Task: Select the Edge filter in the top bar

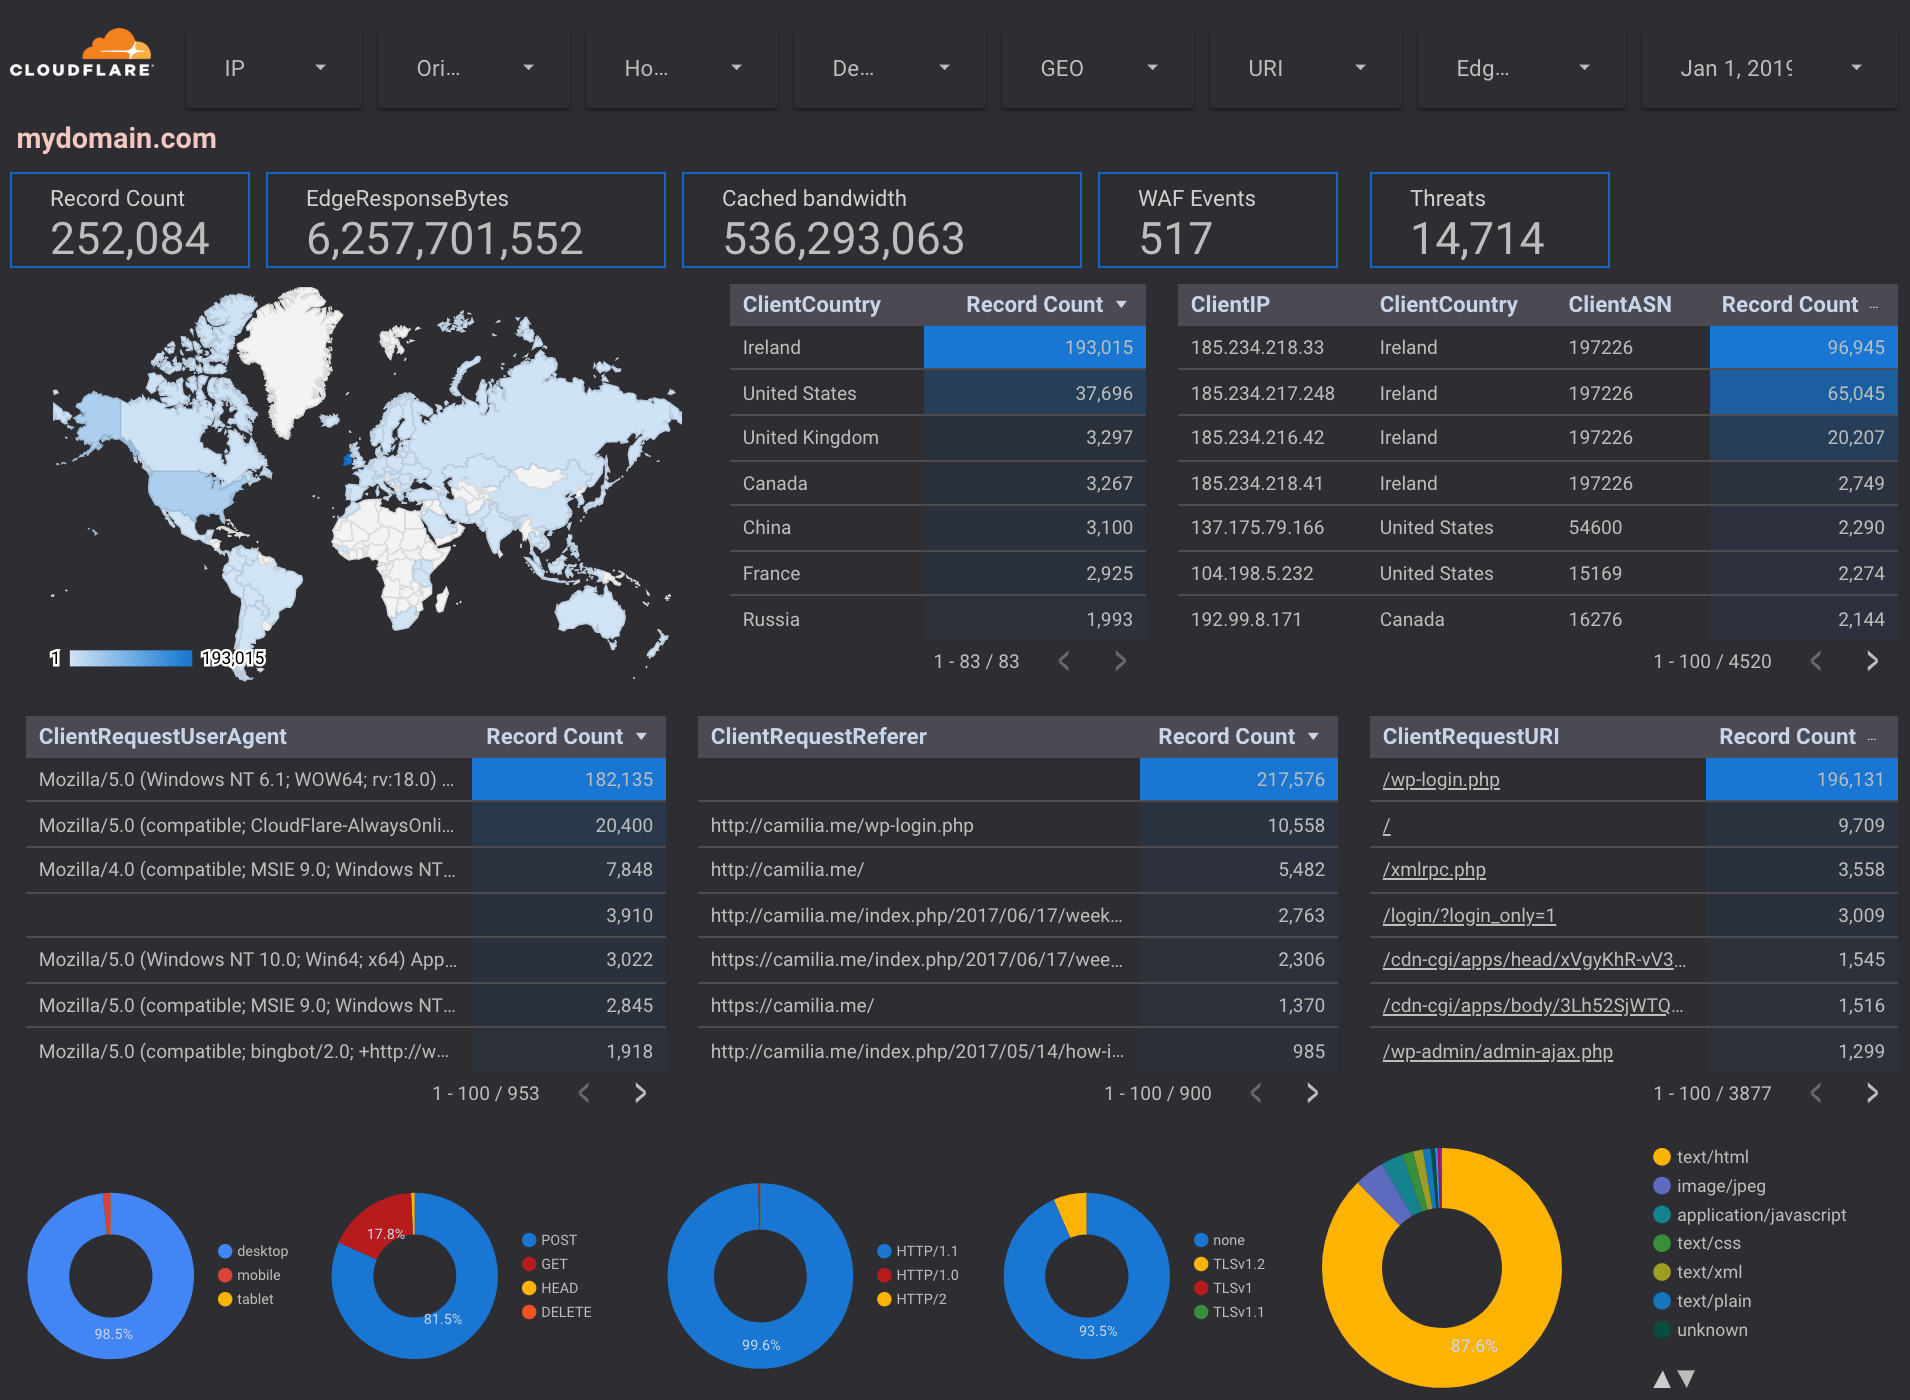Action: pos(1521,67)
